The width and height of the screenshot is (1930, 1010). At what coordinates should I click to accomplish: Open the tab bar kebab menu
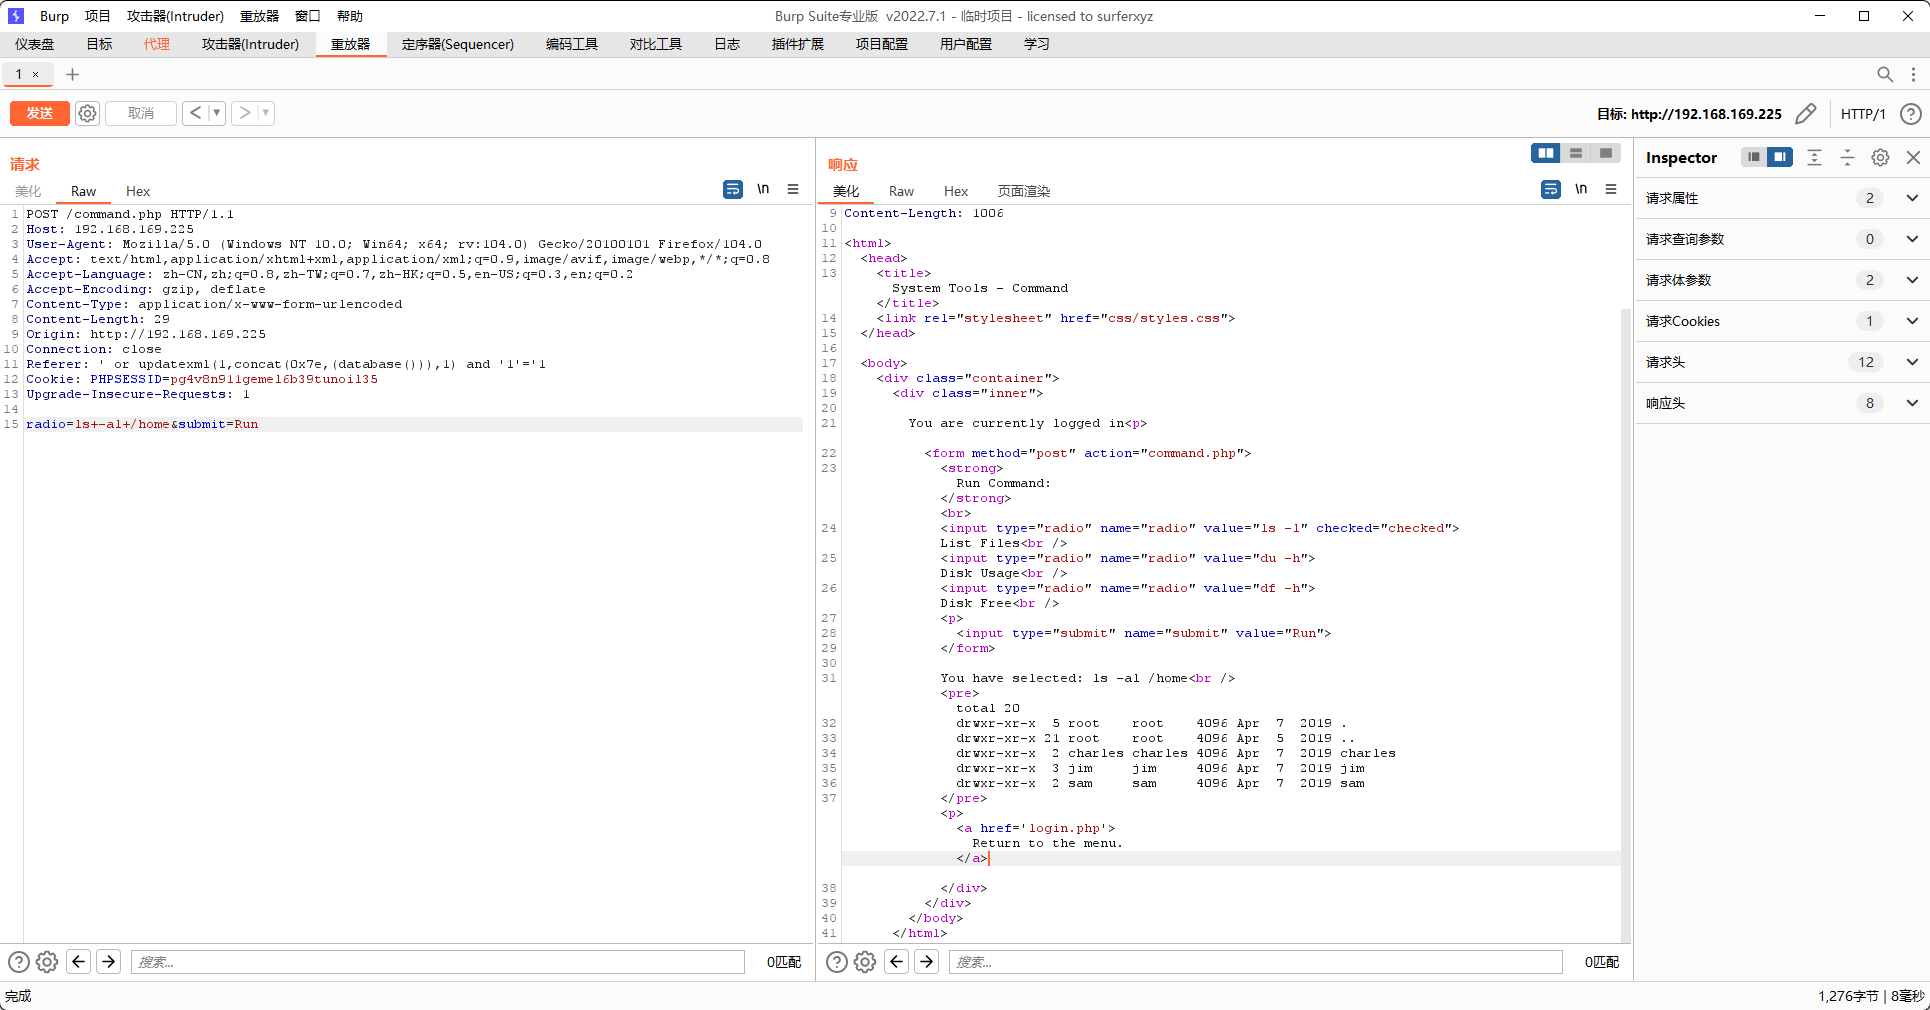(1913, 74)
